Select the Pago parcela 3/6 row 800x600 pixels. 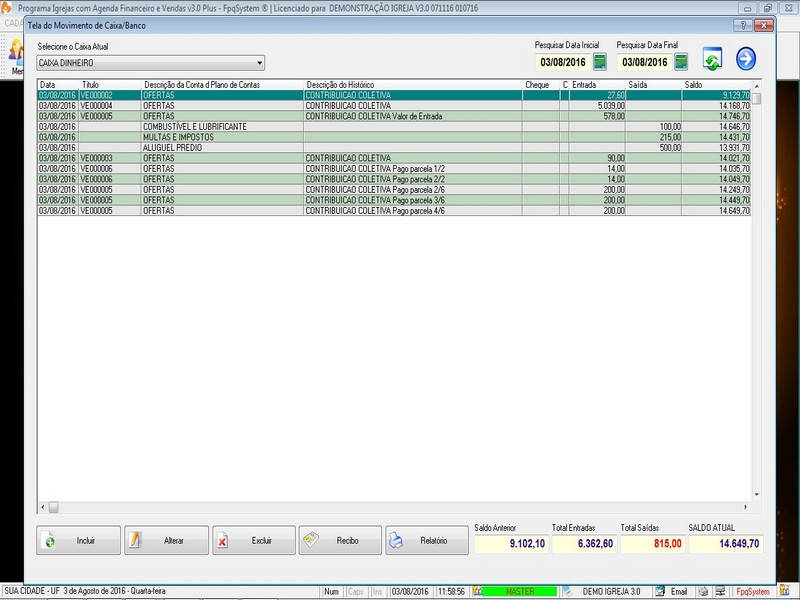tap(394, 200)
